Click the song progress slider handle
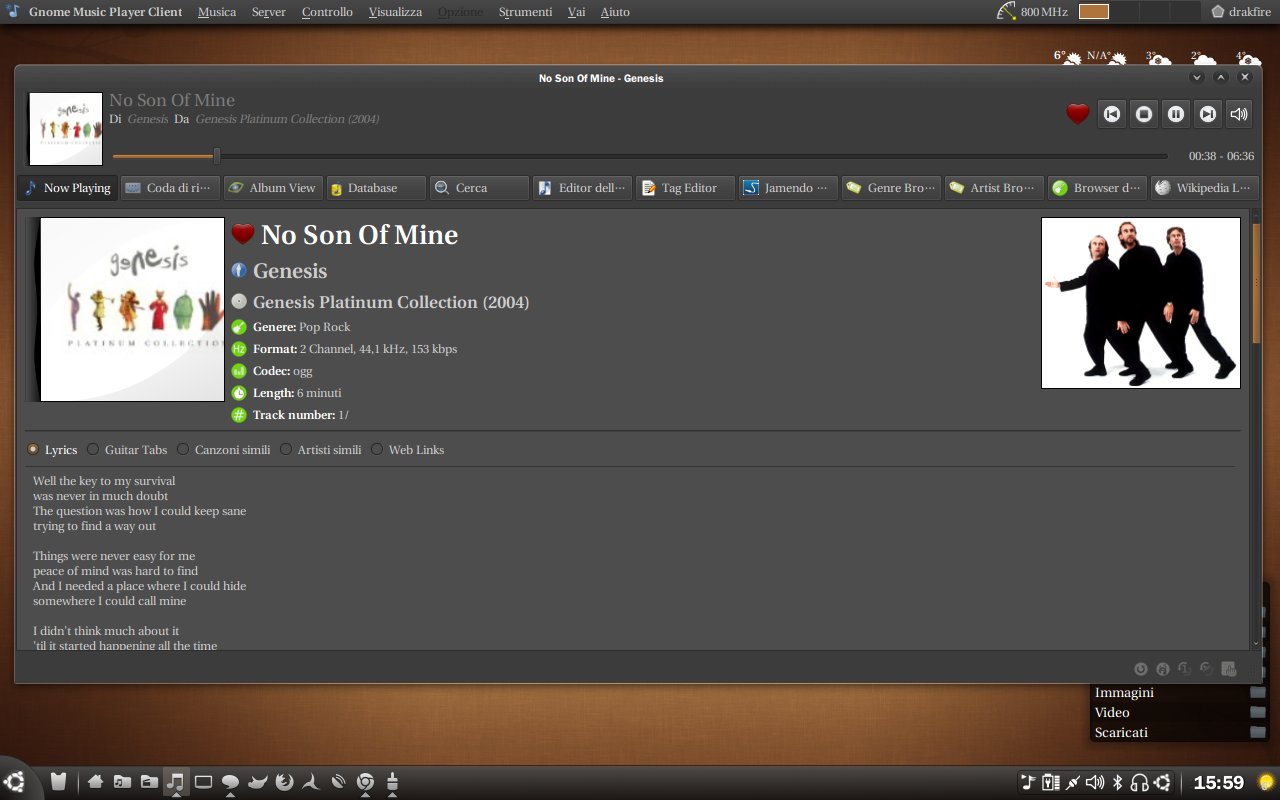Screen dimensions: 1280x800 pos(217,156)
